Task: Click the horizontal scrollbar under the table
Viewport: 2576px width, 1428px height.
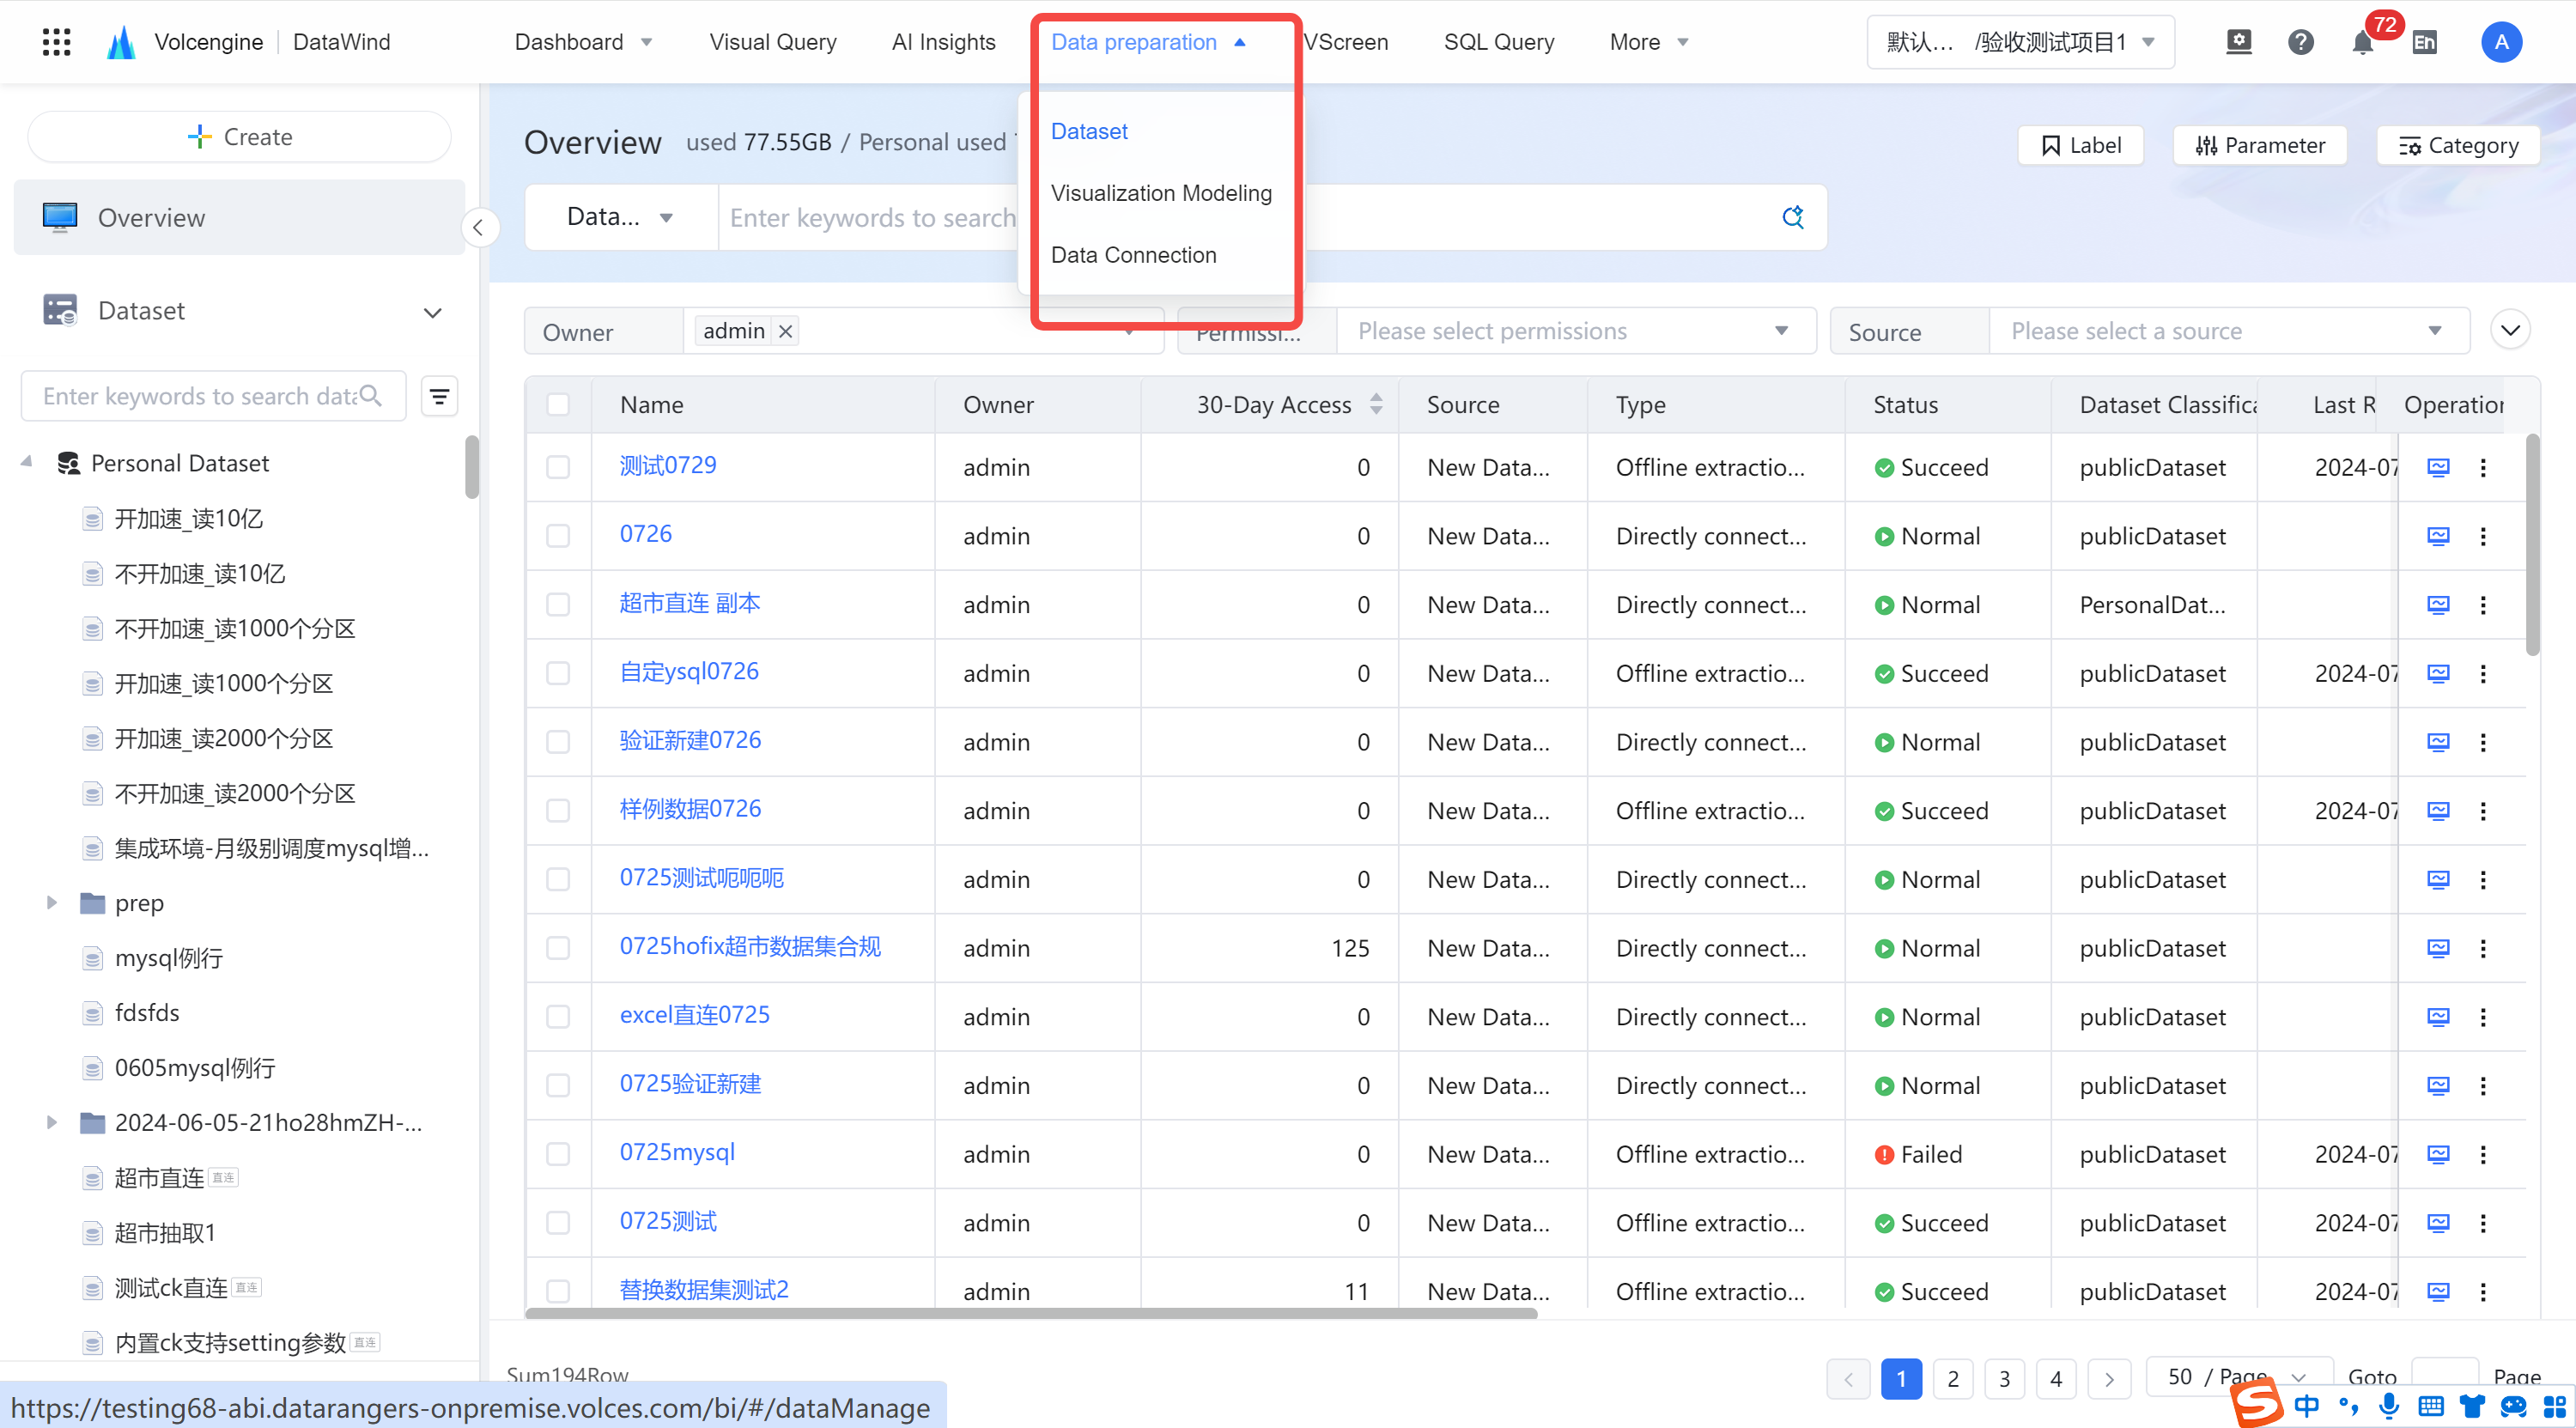Action: pos(1030,1313)
